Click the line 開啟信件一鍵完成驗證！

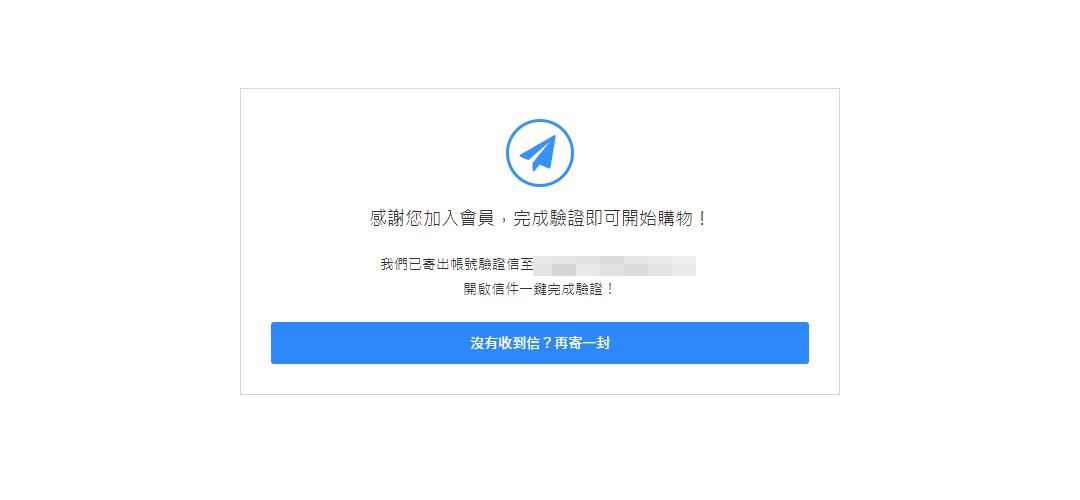point(539,290)
